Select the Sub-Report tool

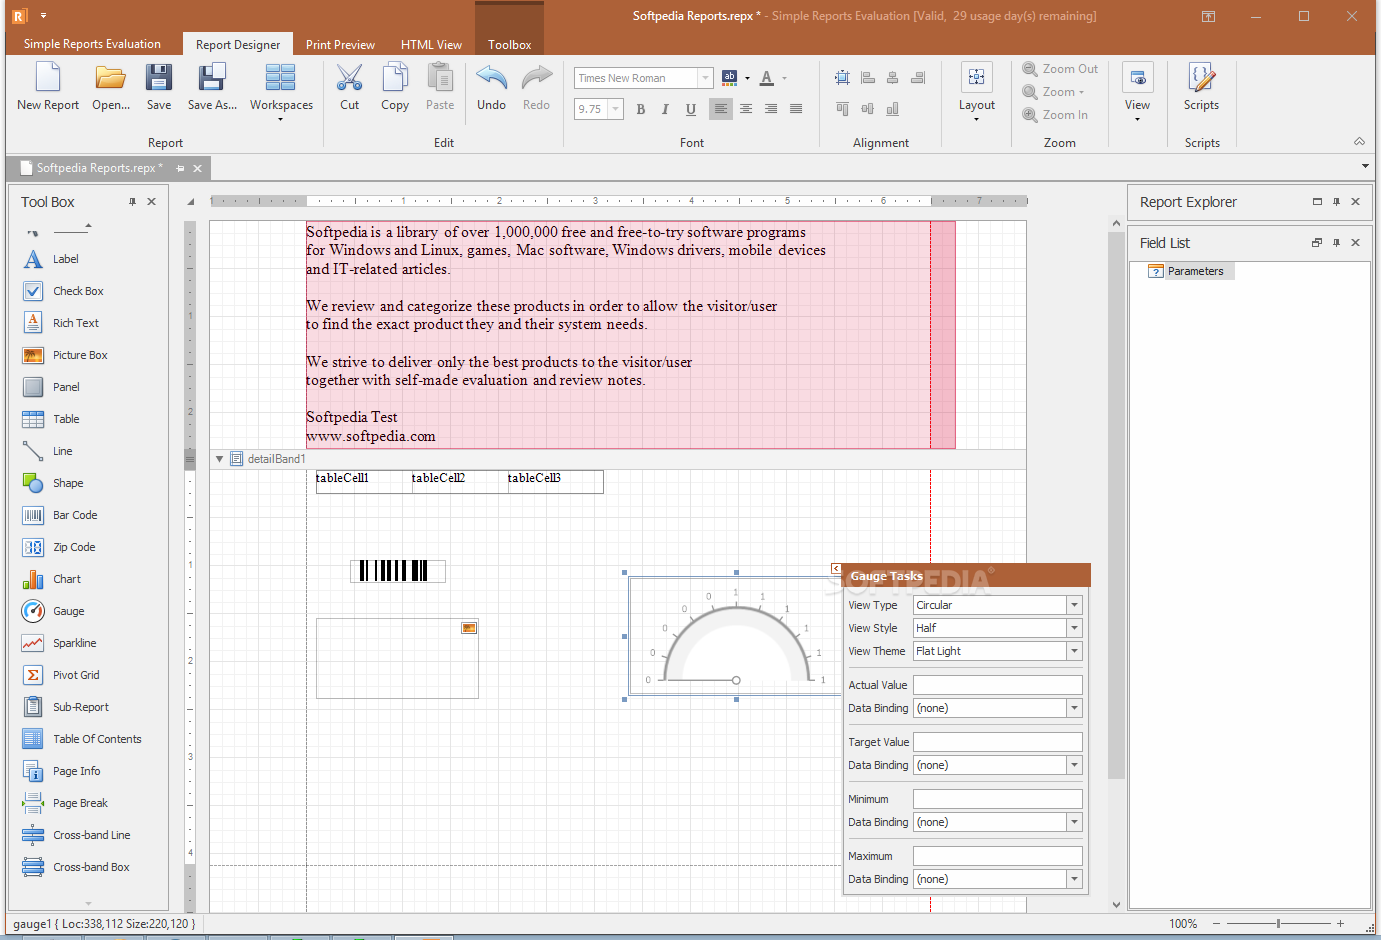(x=66, y=707)
